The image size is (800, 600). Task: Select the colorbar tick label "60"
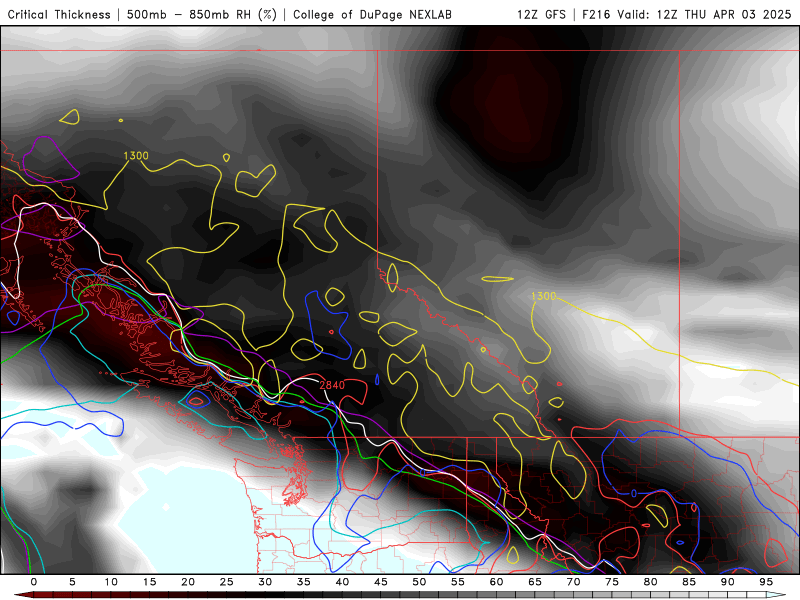click(496, 582)
